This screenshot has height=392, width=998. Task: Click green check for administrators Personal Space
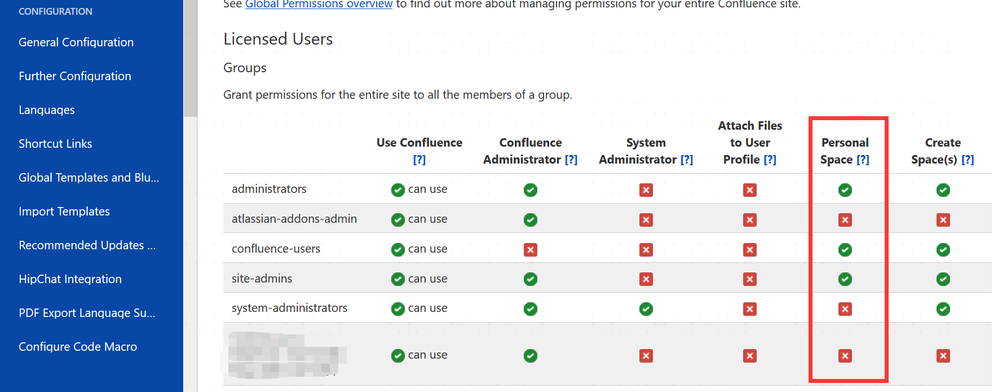(845, 190)
